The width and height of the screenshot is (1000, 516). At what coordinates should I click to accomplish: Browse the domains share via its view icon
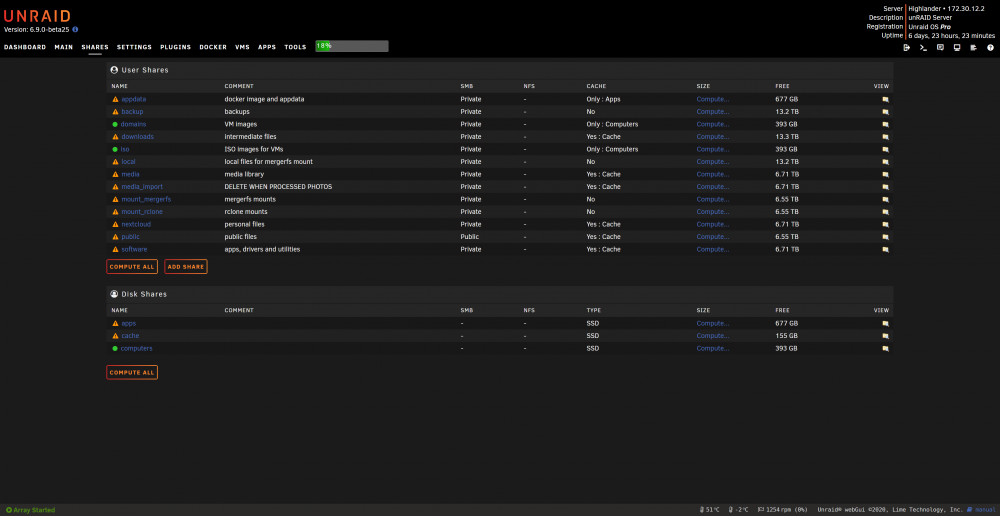(885, 124)
